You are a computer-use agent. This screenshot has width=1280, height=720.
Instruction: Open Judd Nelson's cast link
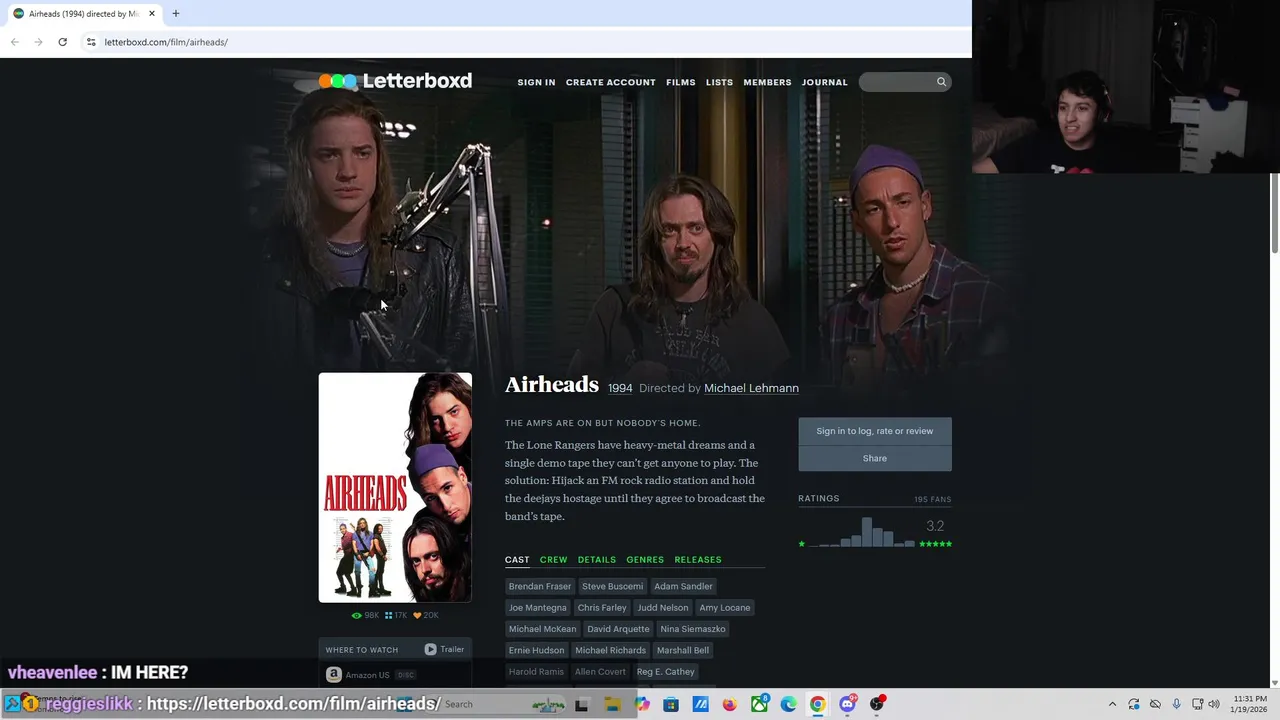click(x=663, y=607)
